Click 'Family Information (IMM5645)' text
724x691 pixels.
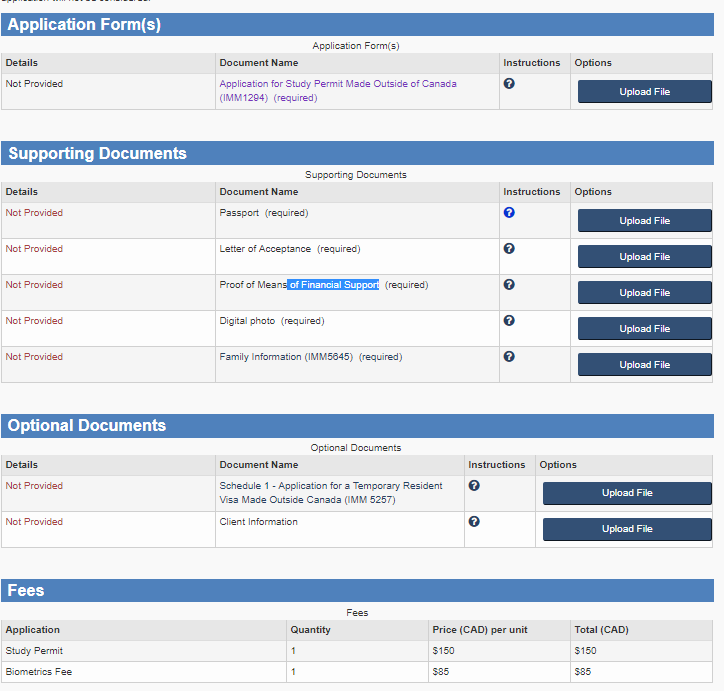286,357
